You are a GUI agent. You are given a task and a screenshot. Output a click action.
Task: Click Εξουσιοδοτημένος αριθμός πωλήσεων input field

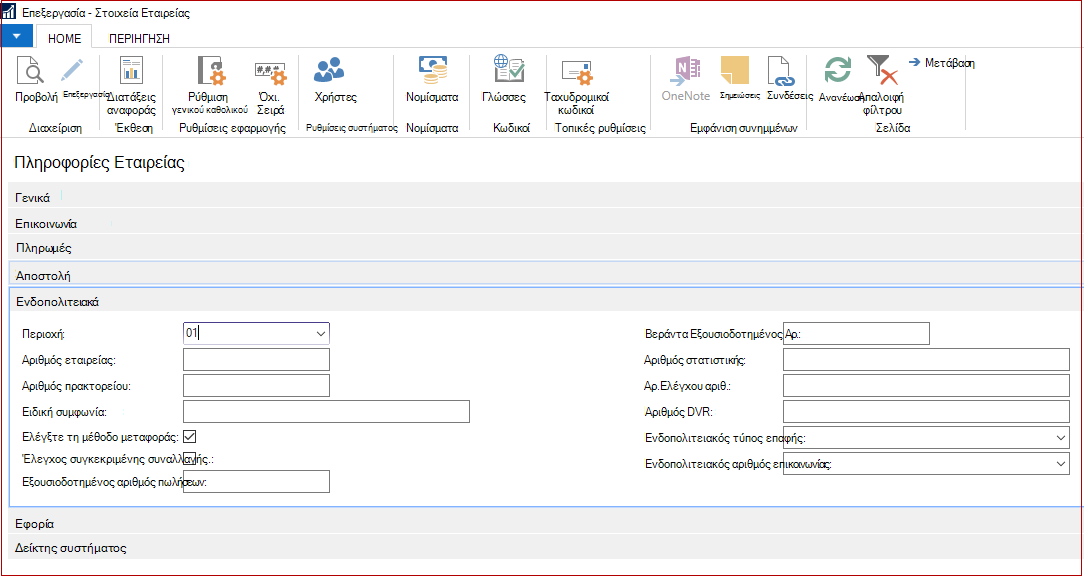(256, 482)
